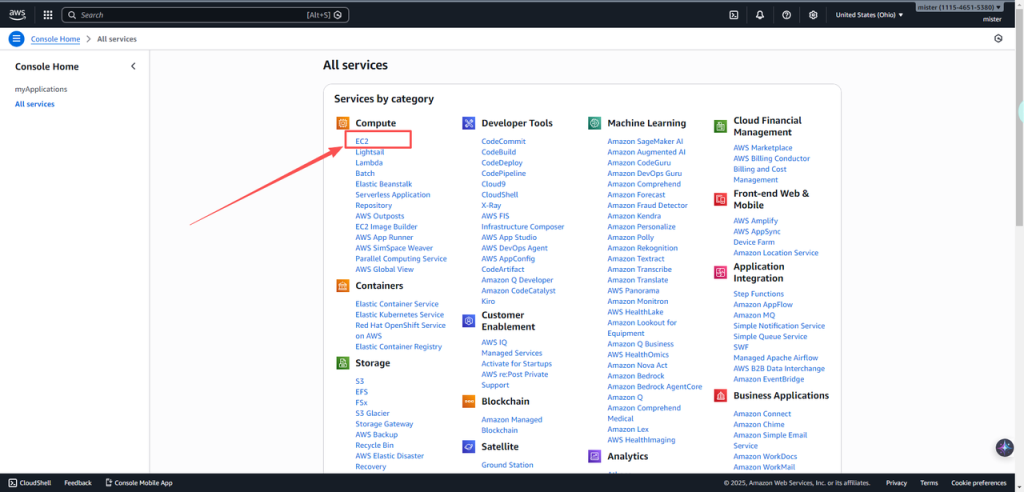Open CloudShell from the footer bar
This screenshot has height=492, width=1024.
[29, 483]
